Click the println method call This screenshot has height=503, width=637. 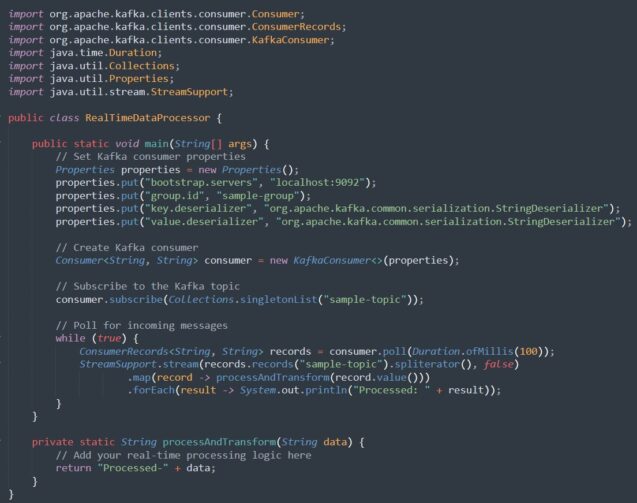(x=326, y=390)
